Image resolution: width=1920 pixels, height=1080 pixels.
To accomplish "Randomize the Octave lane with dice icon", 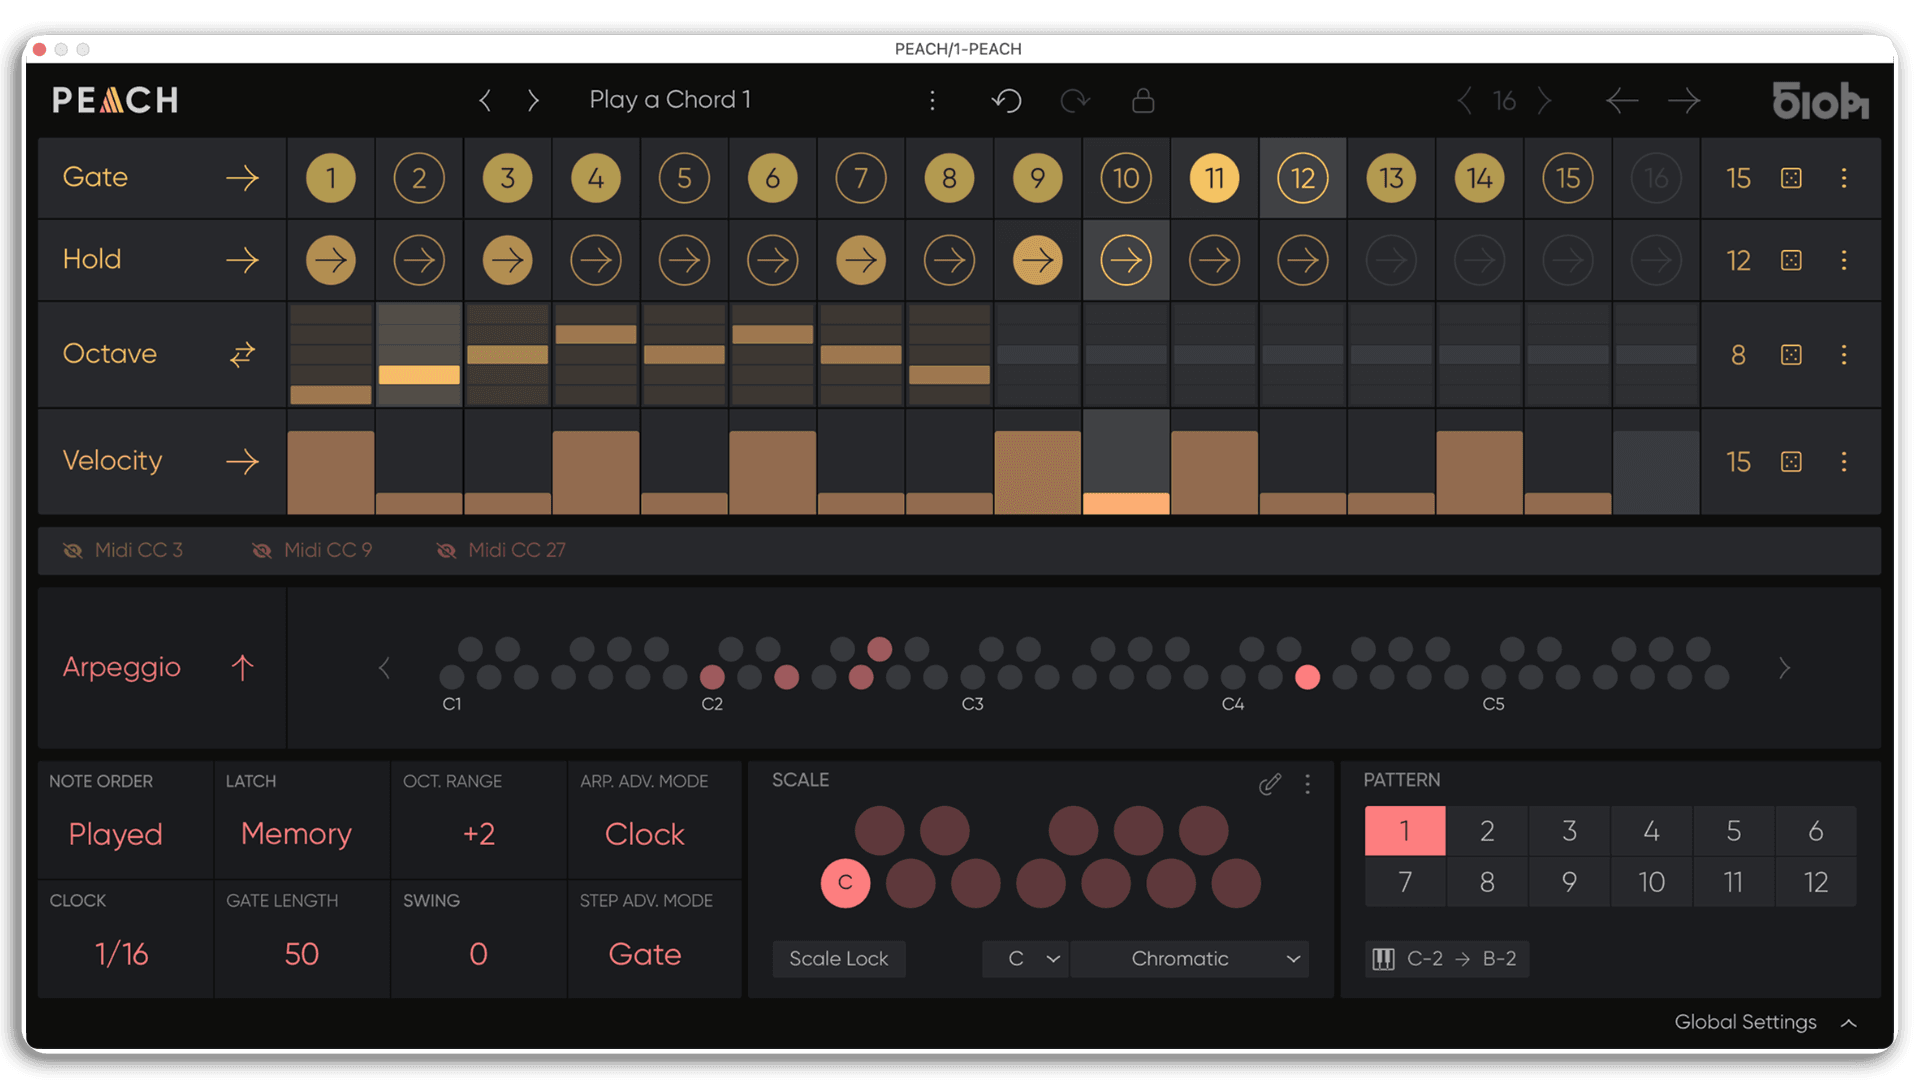I will pyautogui.click(x=1791, y=355).
